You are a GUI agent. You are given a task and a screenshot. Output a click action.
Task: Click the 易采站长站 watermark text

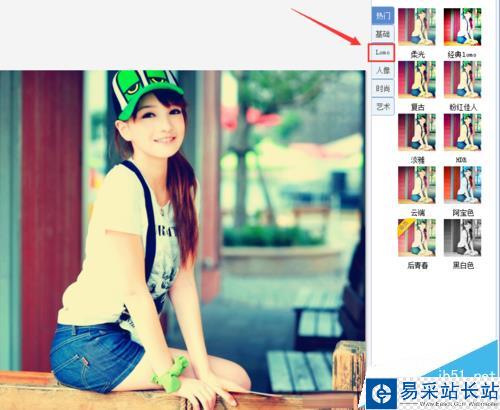click(449, 391)
